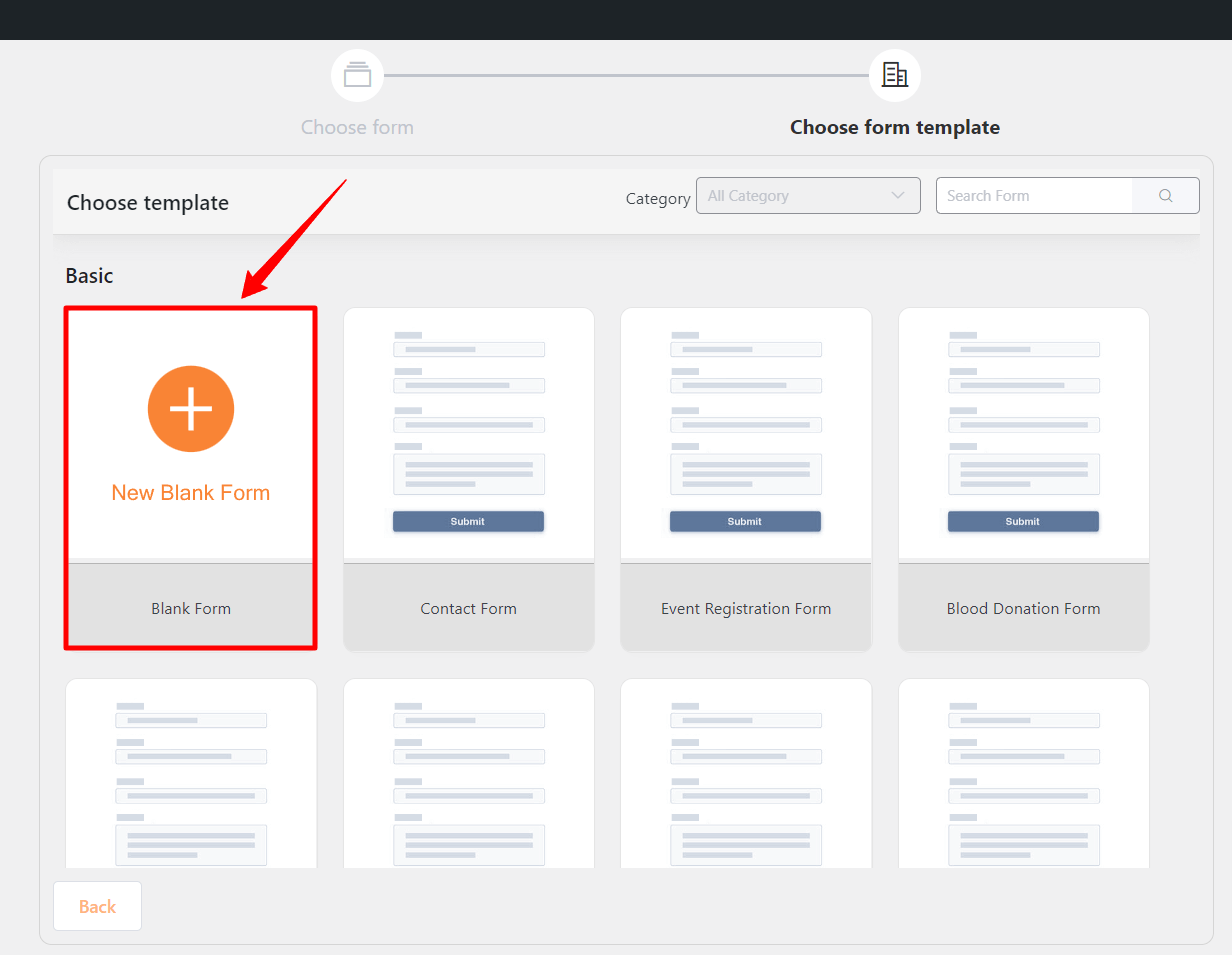The width and height of the screenshot is (1232, 955).
Task: Click the Blank Form caption label
Action: pos(191,608)
